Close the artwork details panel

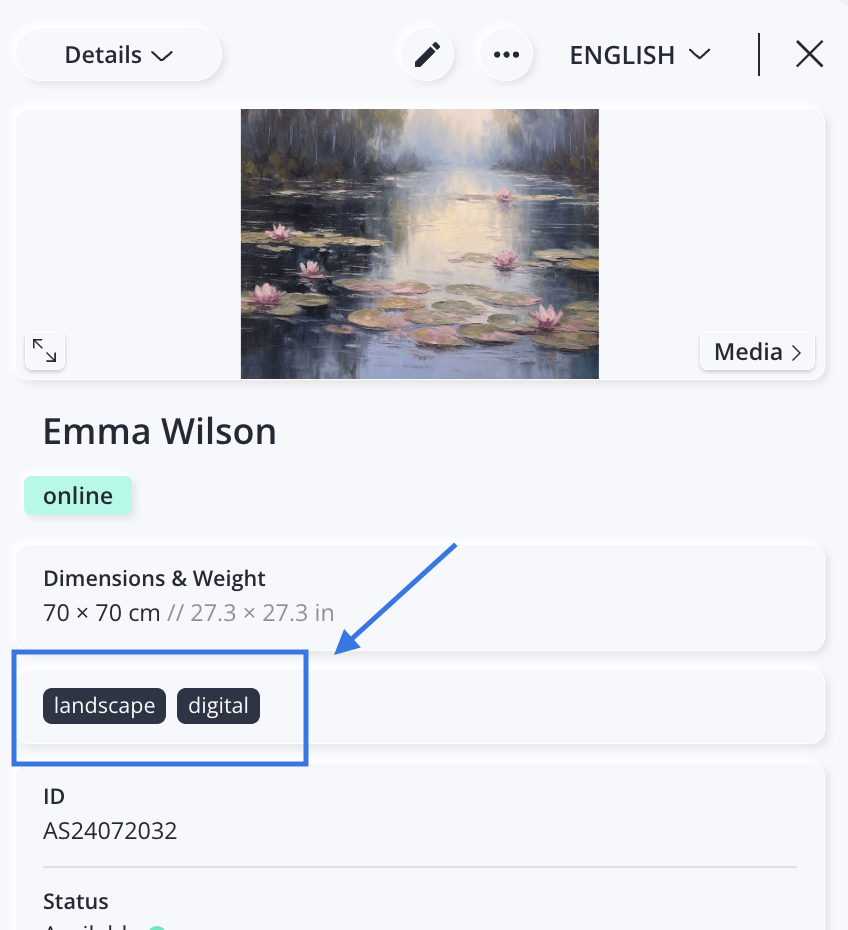pos(809,55)
